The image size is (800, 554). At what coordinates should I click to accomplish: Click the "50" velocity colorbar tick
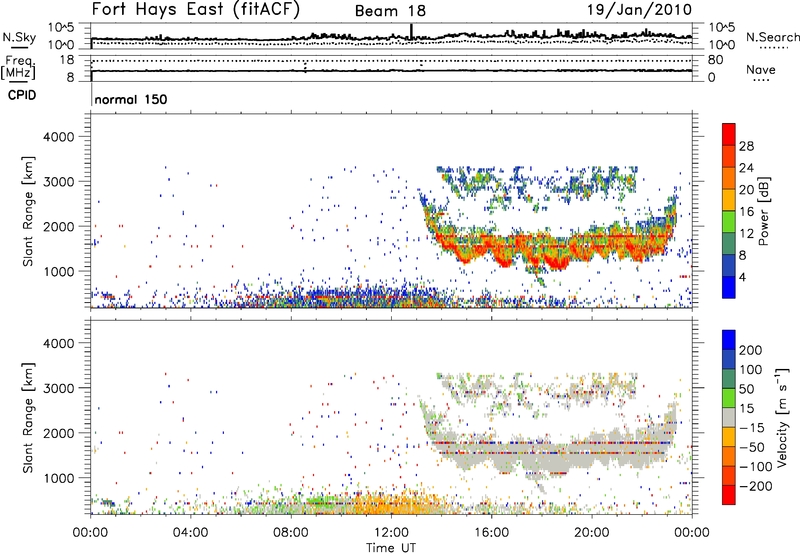747,389
